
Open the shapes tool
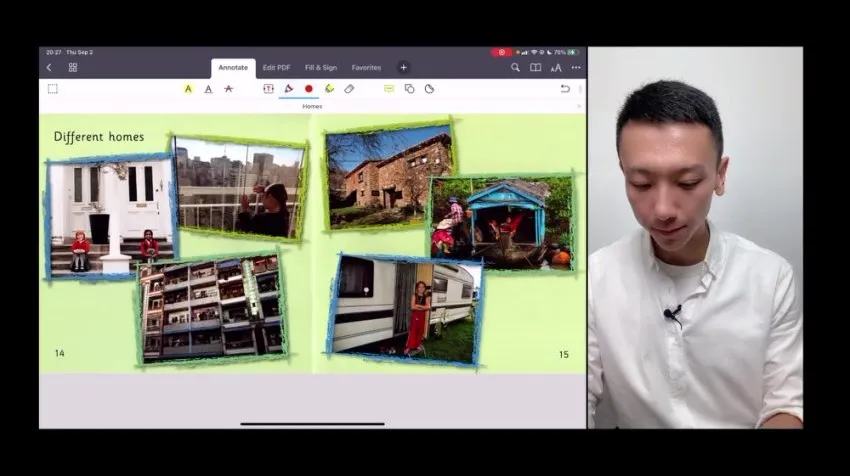point(409,89)
